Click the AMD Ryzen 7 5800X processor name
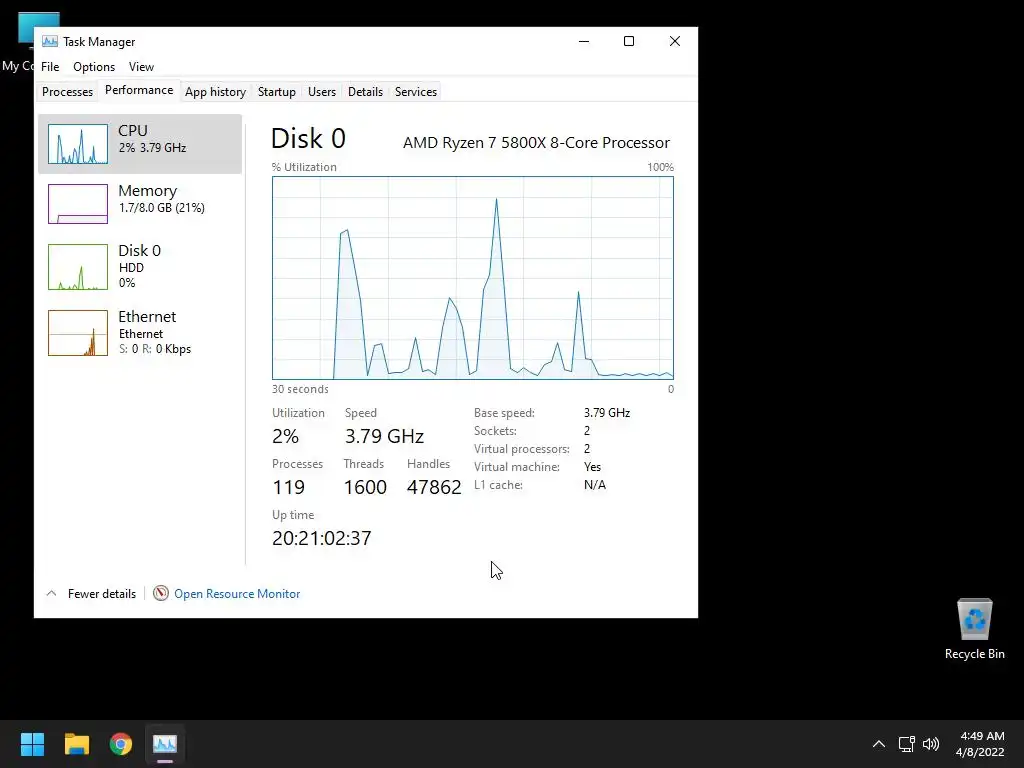Screen dimensions: 1024x768 pyautogui.click(x=536, y=142)
